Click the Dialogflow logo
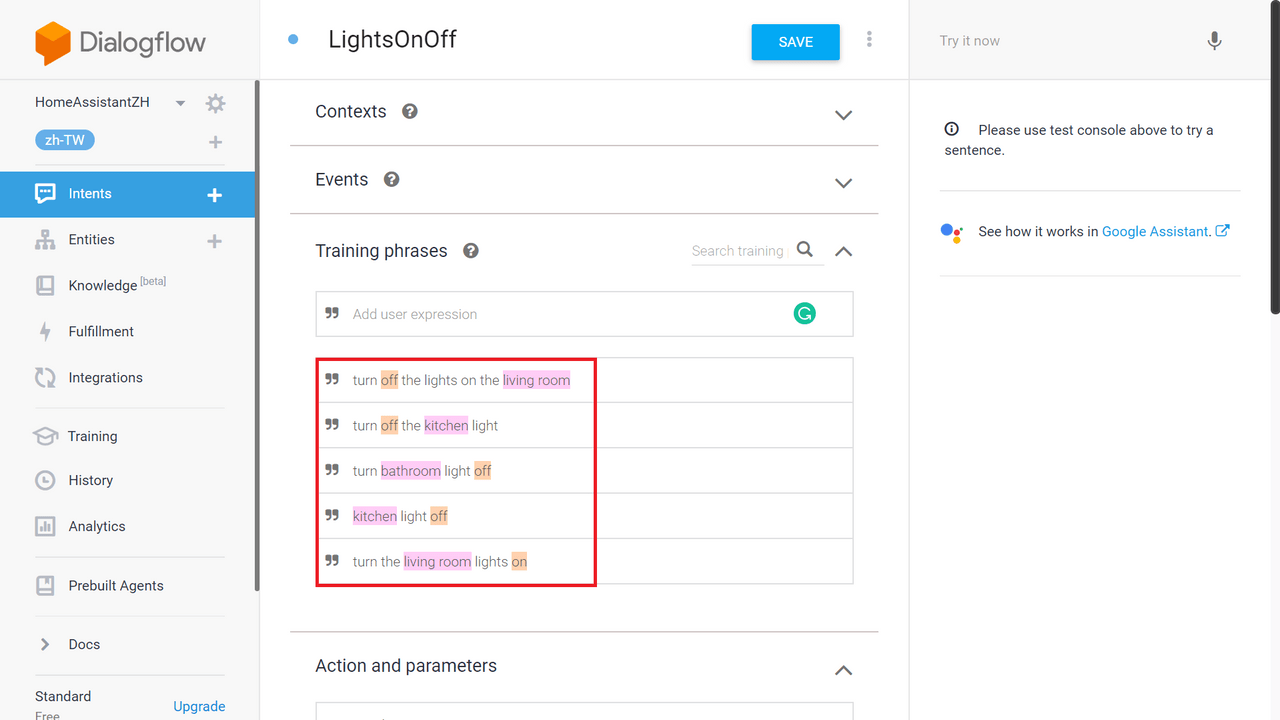This screenshot has height=720, width=1280. pos(120,43)
